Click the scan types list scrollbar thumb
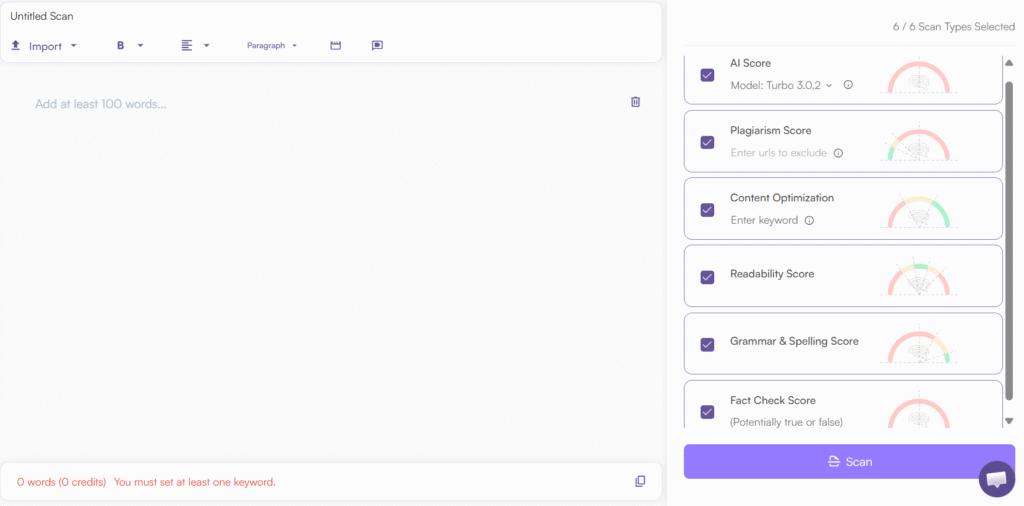 (1009, 242)
